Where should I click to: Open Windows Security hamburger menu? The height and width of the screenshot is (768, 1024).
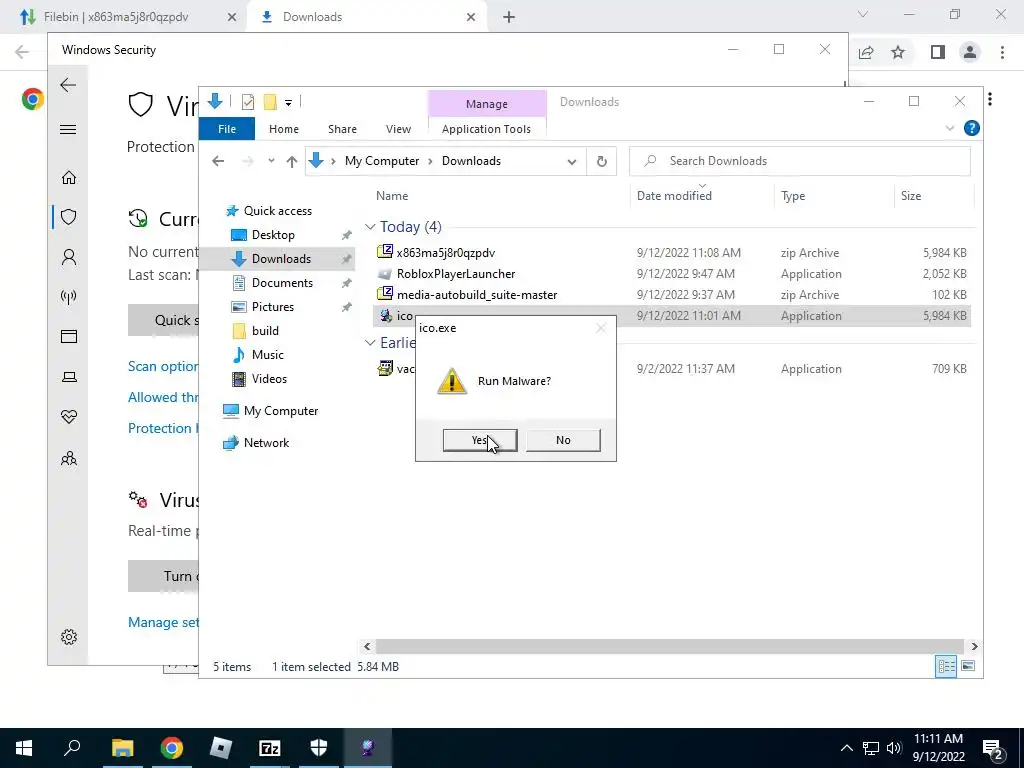pos(68,129)
